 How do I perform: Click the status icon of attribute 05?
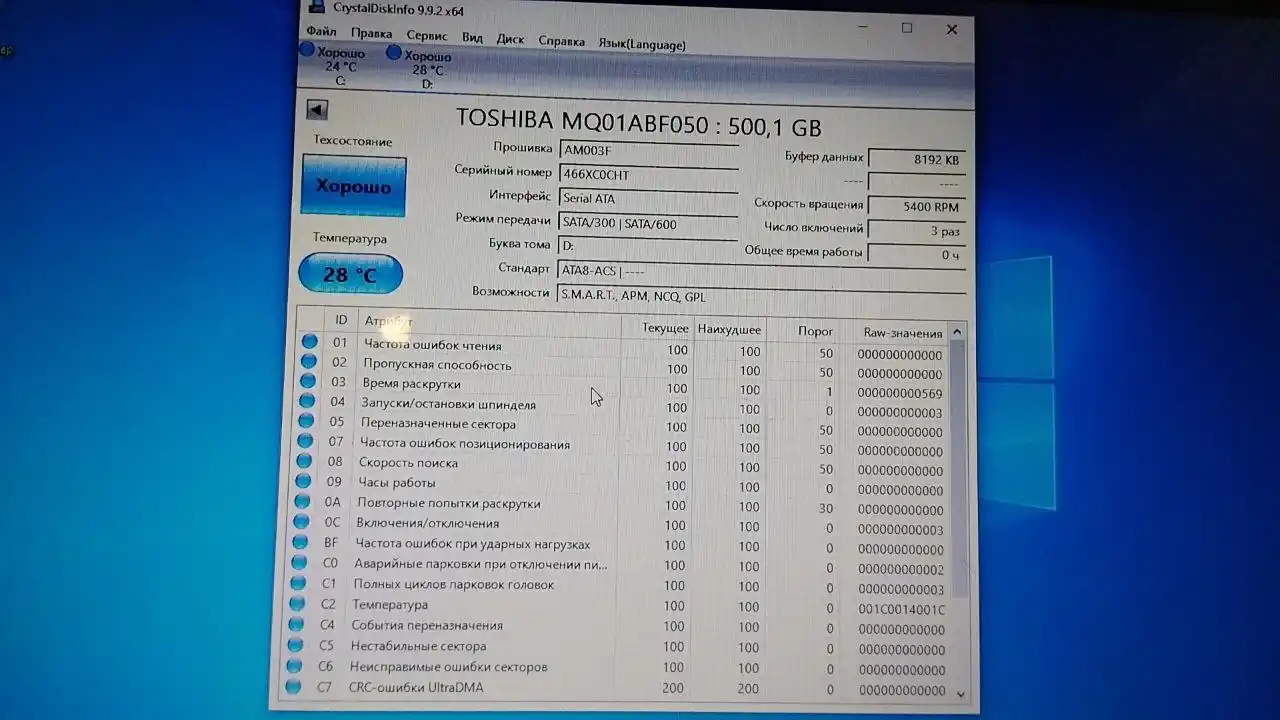tap(306, 421)
